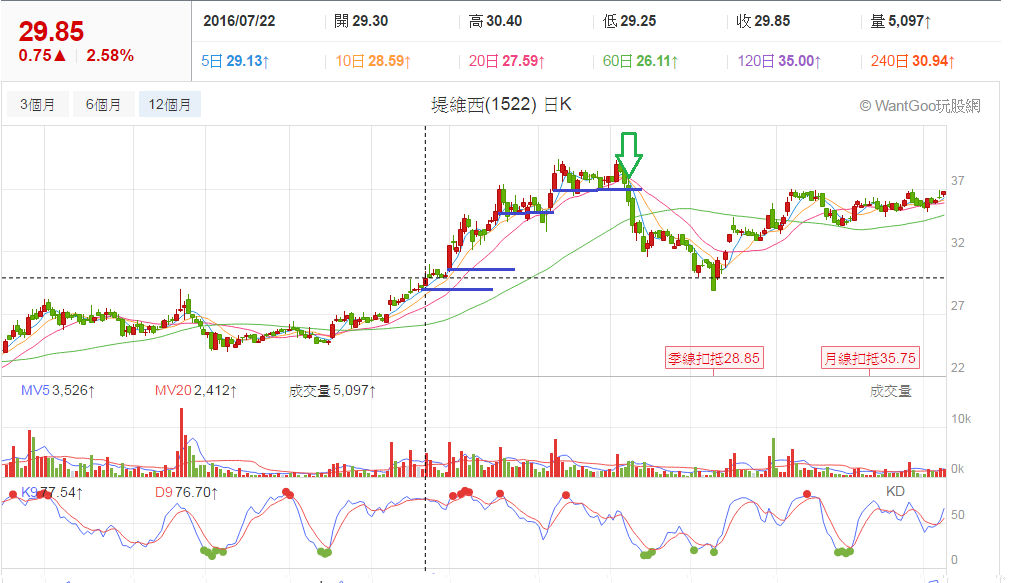Viewport: 1010px width, 583px height.
Task: Click the MV20 2,412 volume average label
Action: point(196,390)
